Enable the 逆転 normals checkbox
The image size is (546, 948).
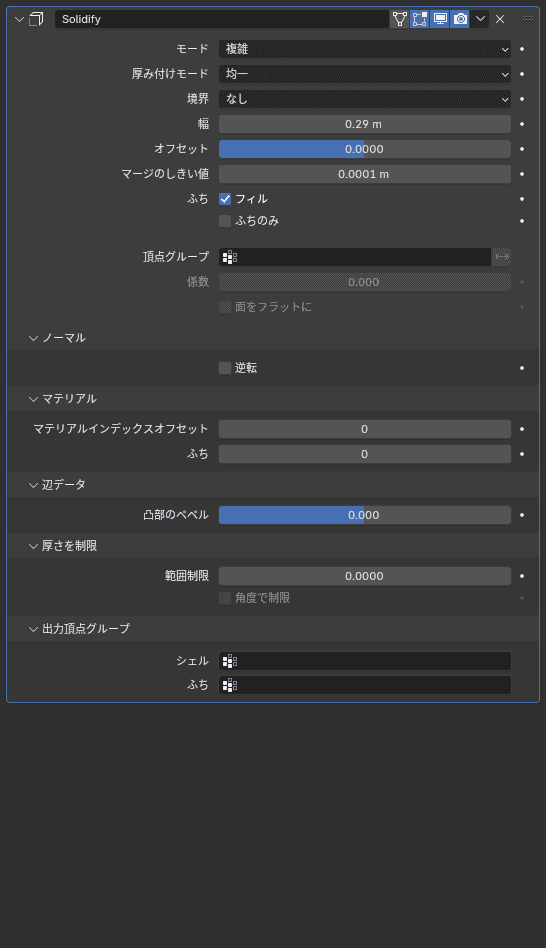225,368
